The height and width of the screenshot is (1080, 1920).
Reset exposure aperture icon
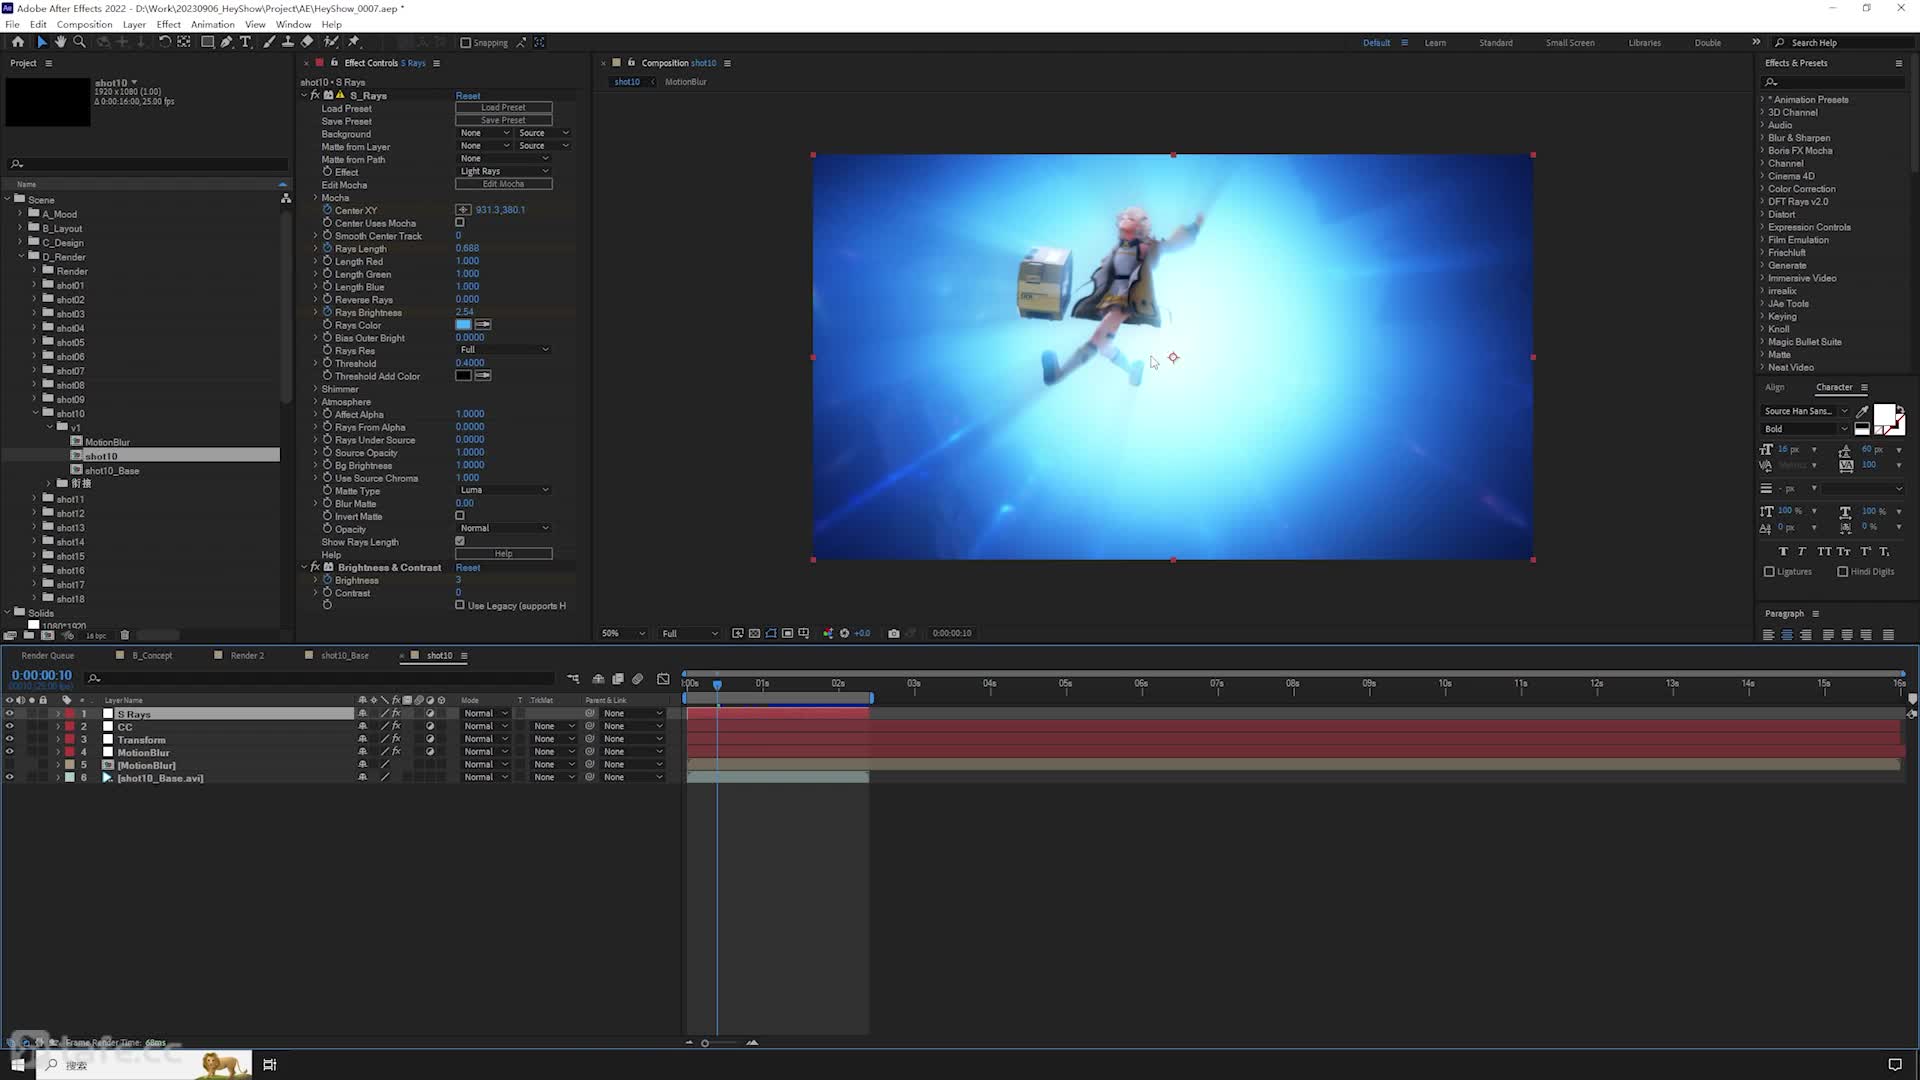point(845,633)
